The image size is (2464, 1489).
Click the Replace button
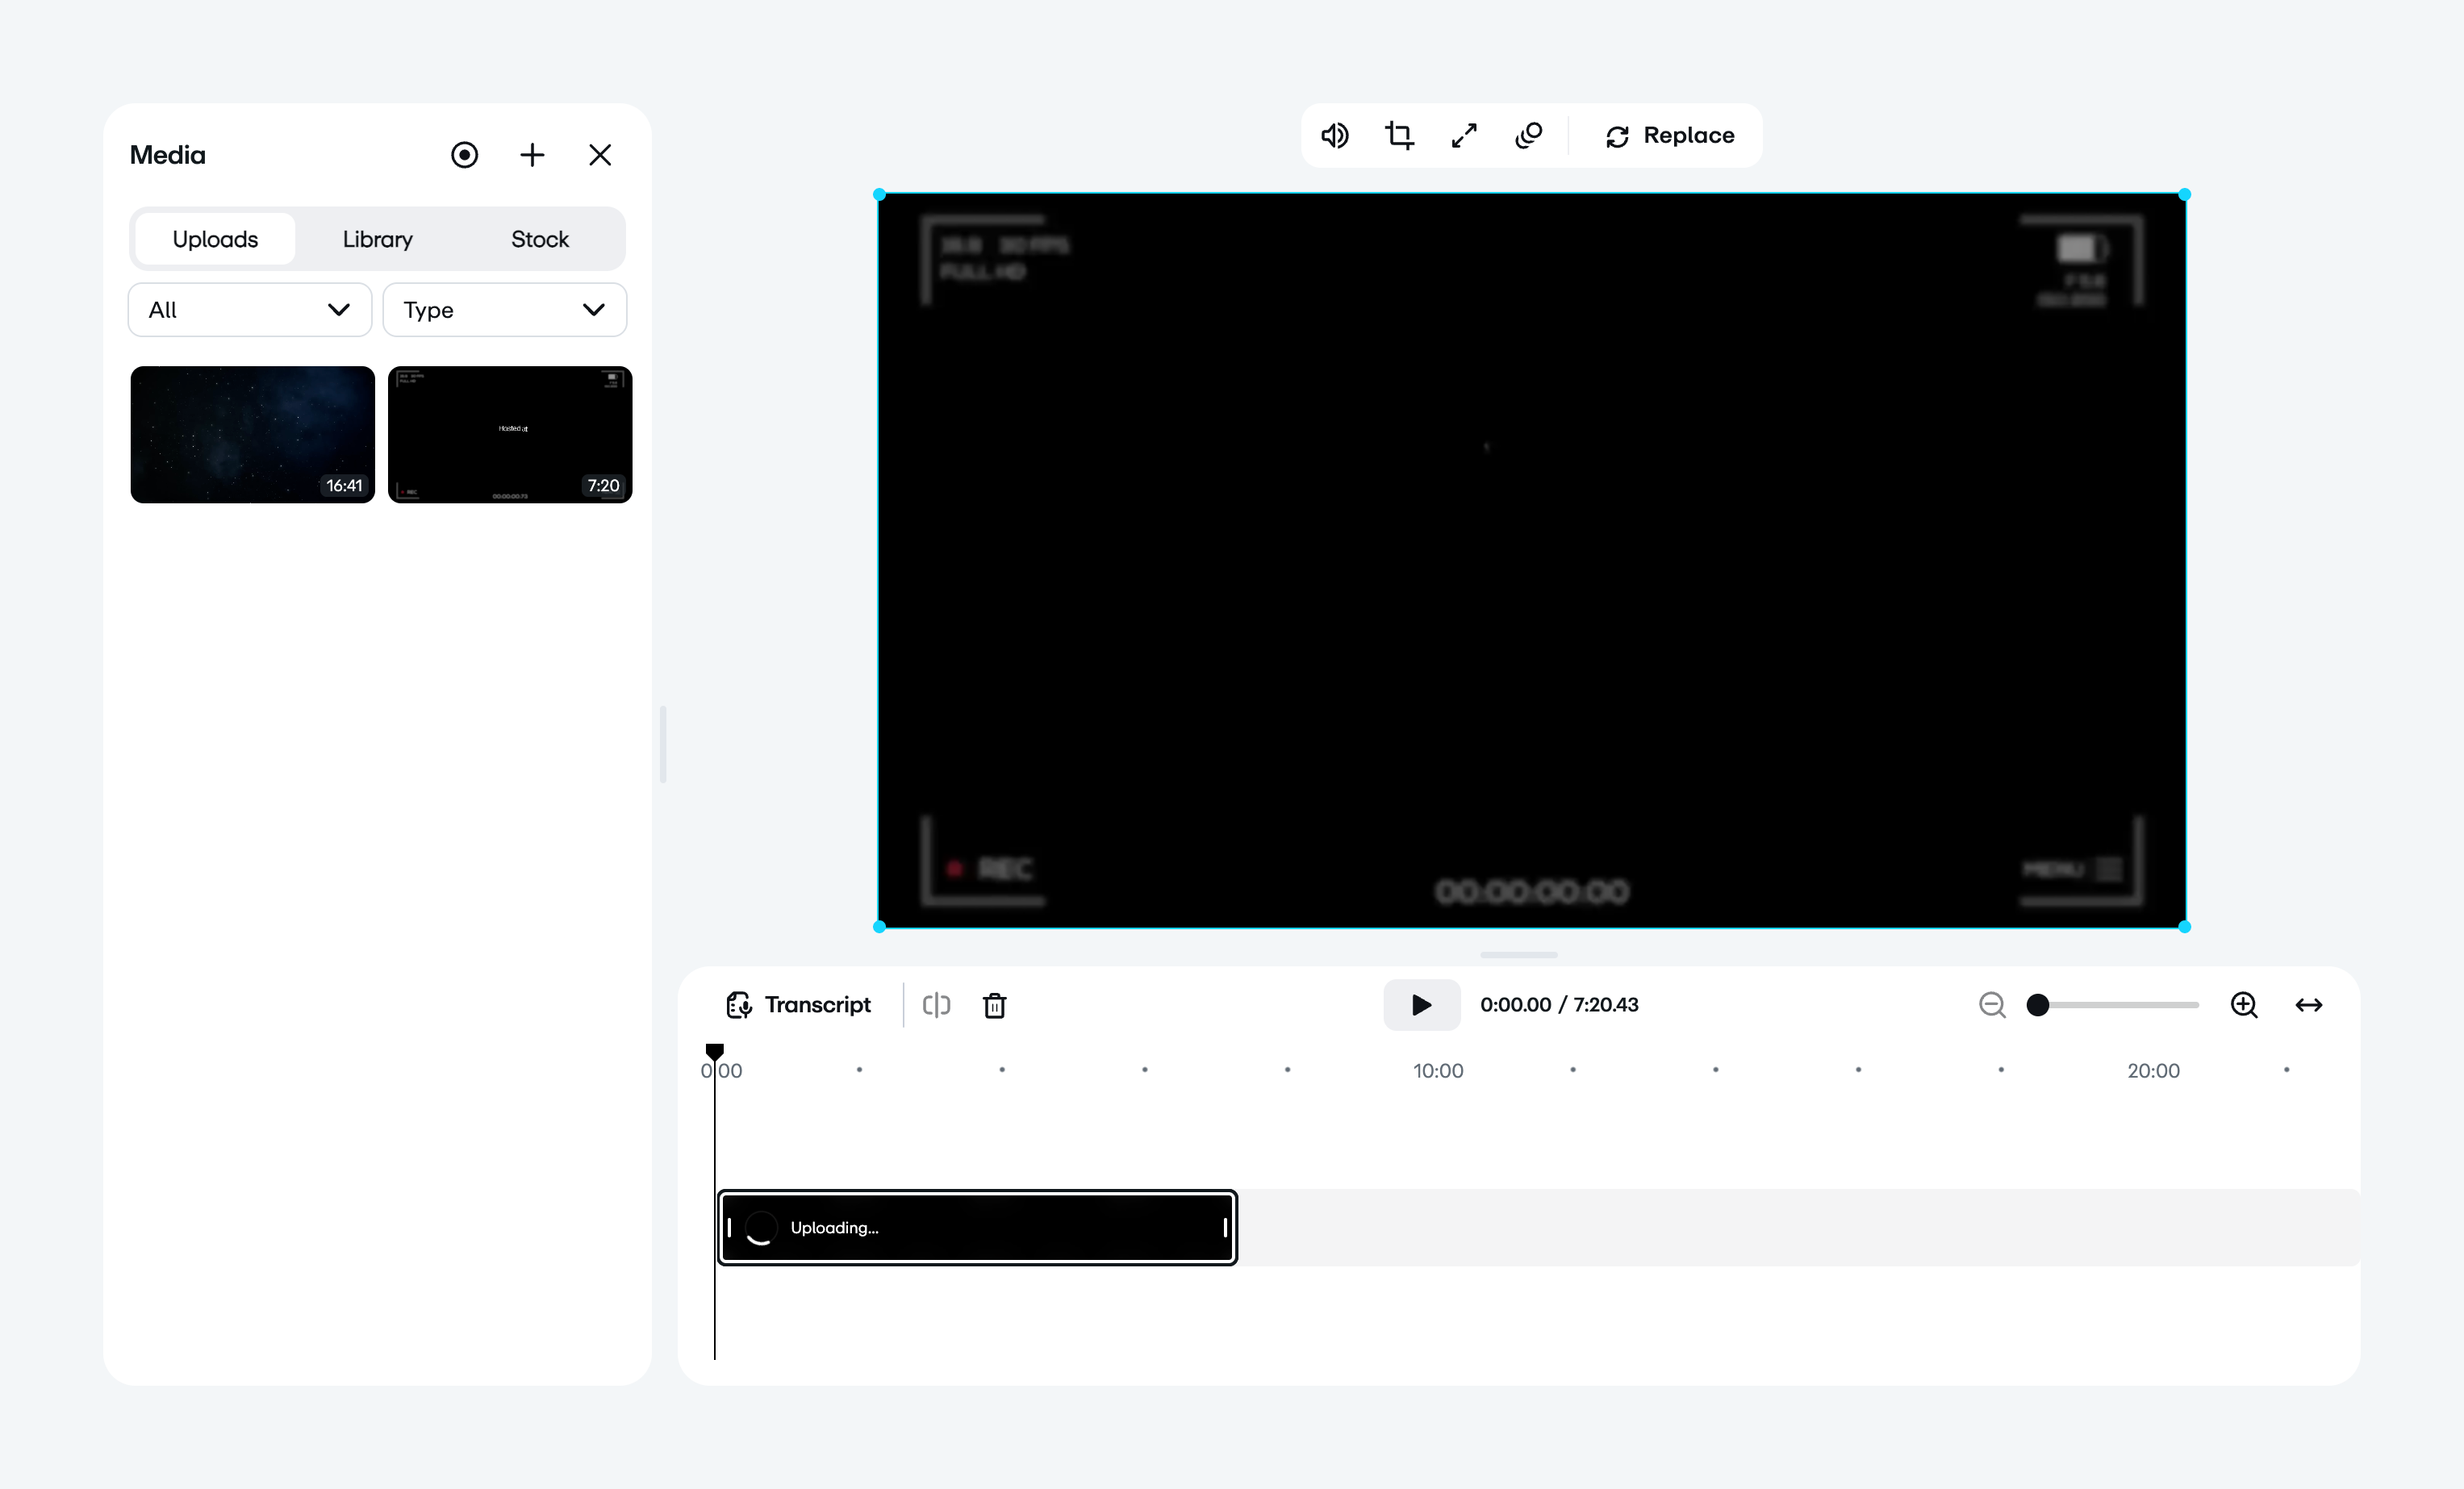coord(1669,135)
